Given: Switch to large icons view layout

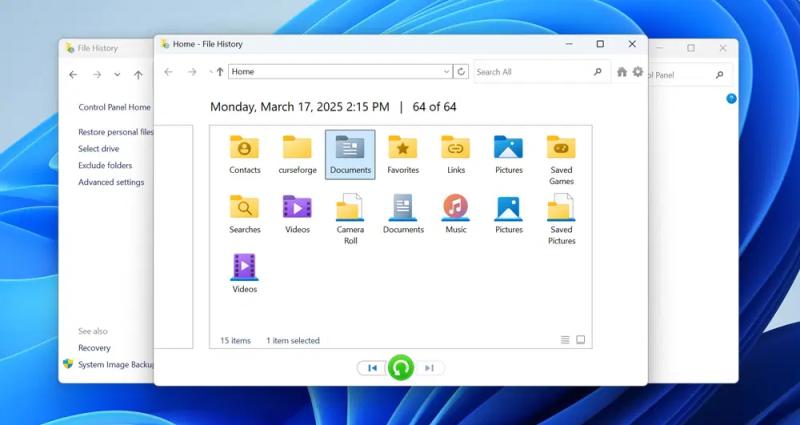Looking at the screenshot, I should [581, 340].
